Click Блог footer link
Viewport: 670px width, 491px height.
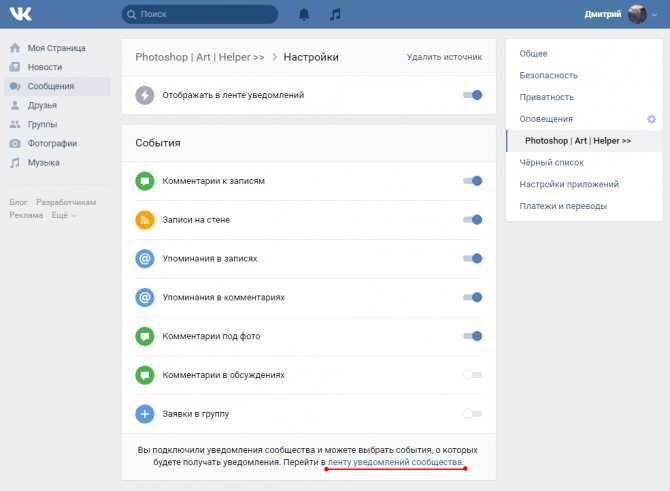18,202
